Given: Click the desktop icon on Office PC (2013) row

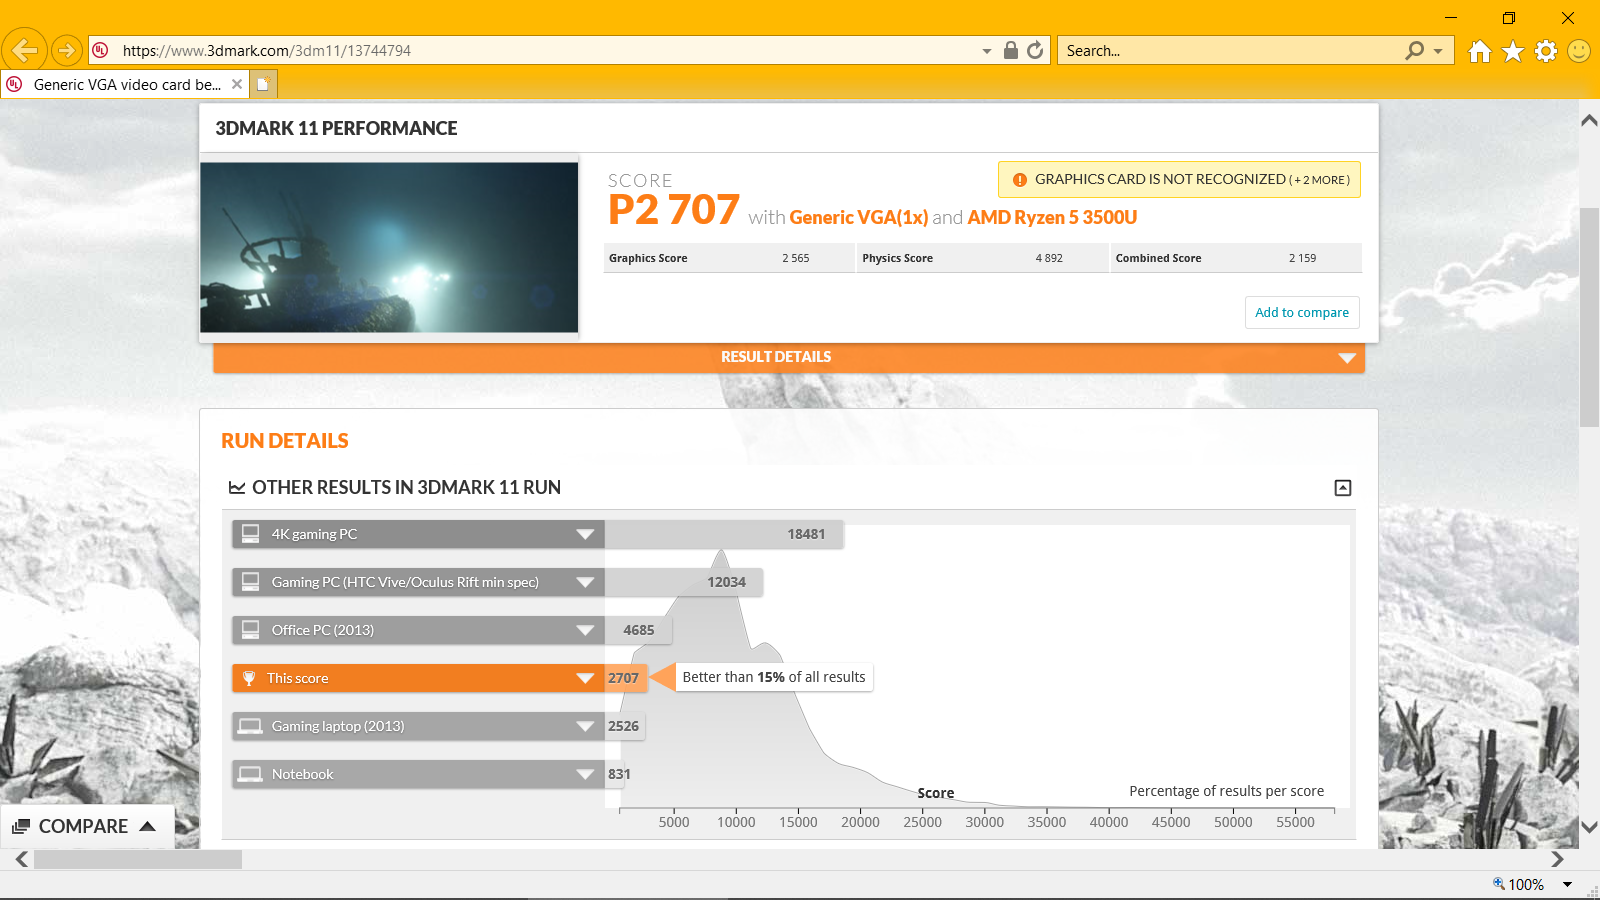Looking at the screenshot, I should click(x=251, y=630).
